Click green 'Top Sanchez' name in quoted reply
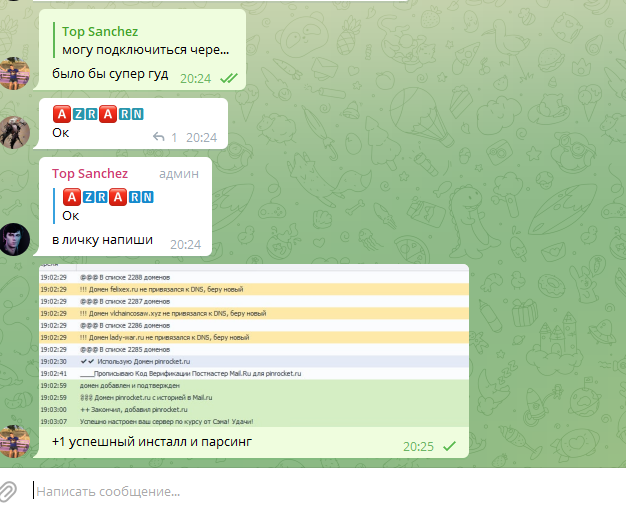This screenshot has width=626, height=514. 100,32
